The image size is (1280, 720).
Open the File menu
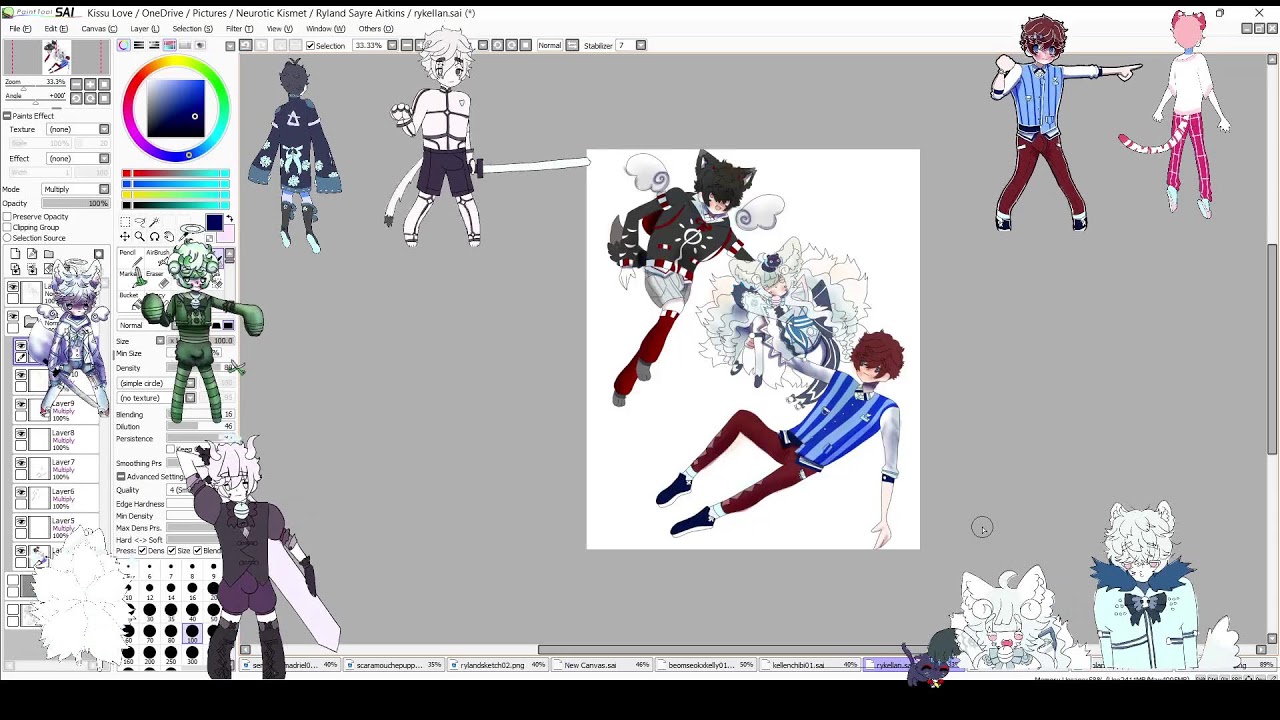pos(19,28)
